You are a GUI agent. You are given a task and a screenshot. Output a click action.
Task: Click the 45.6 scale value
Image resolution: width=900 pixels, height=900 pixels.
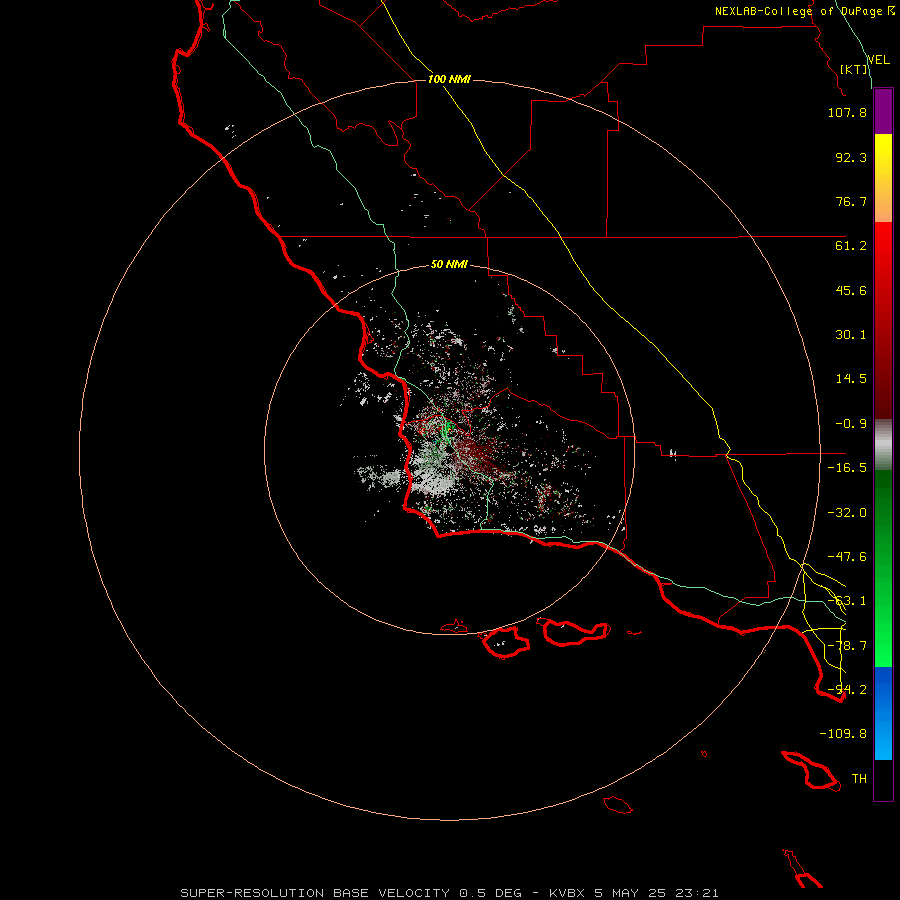click(x=851, y=290)
